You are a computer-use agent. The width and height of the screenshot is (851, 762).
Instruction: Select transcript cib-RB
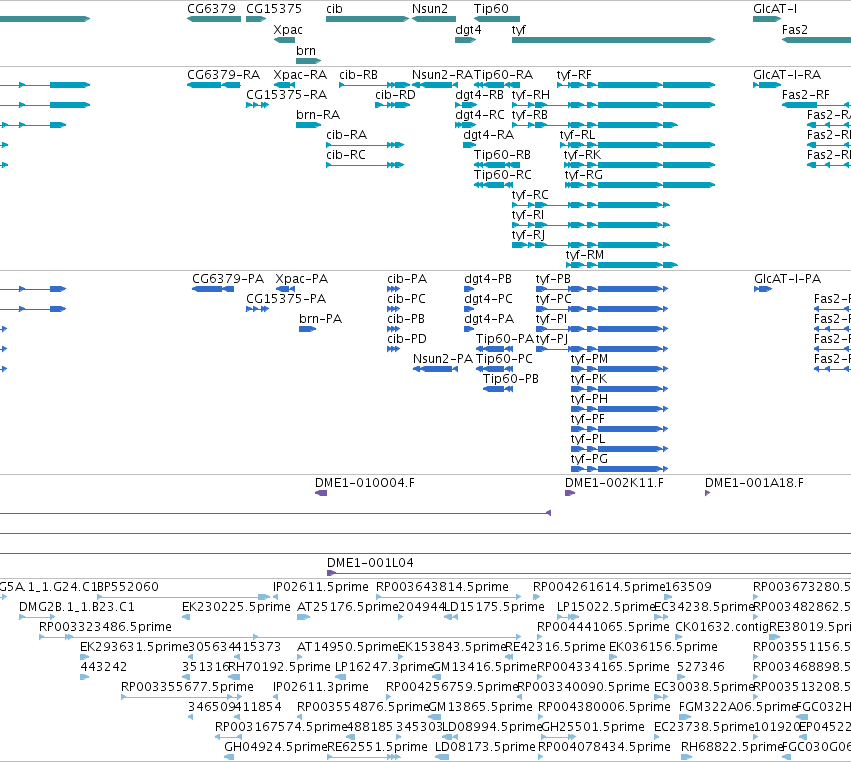click(x=374, y=85)
